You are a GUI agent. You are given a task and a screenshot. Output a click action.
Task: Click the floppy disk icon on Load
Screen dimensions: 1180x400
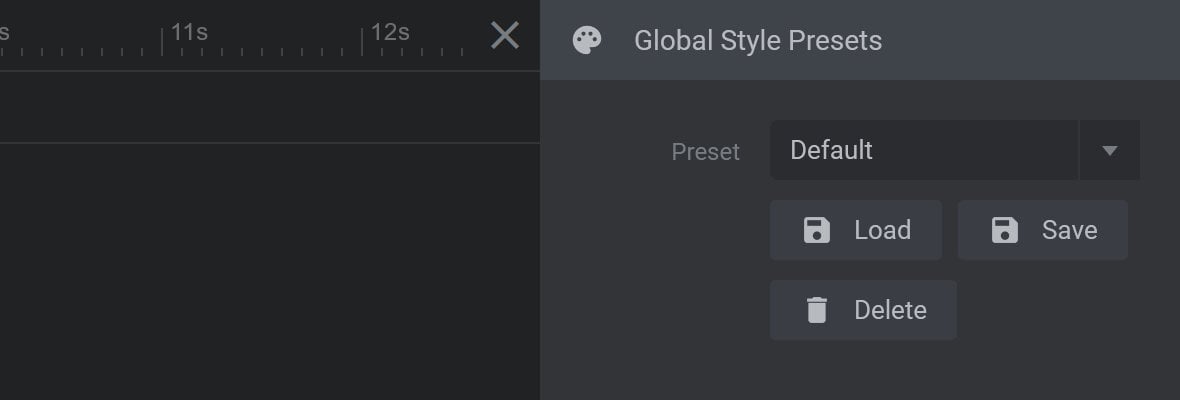coord(817,230)
